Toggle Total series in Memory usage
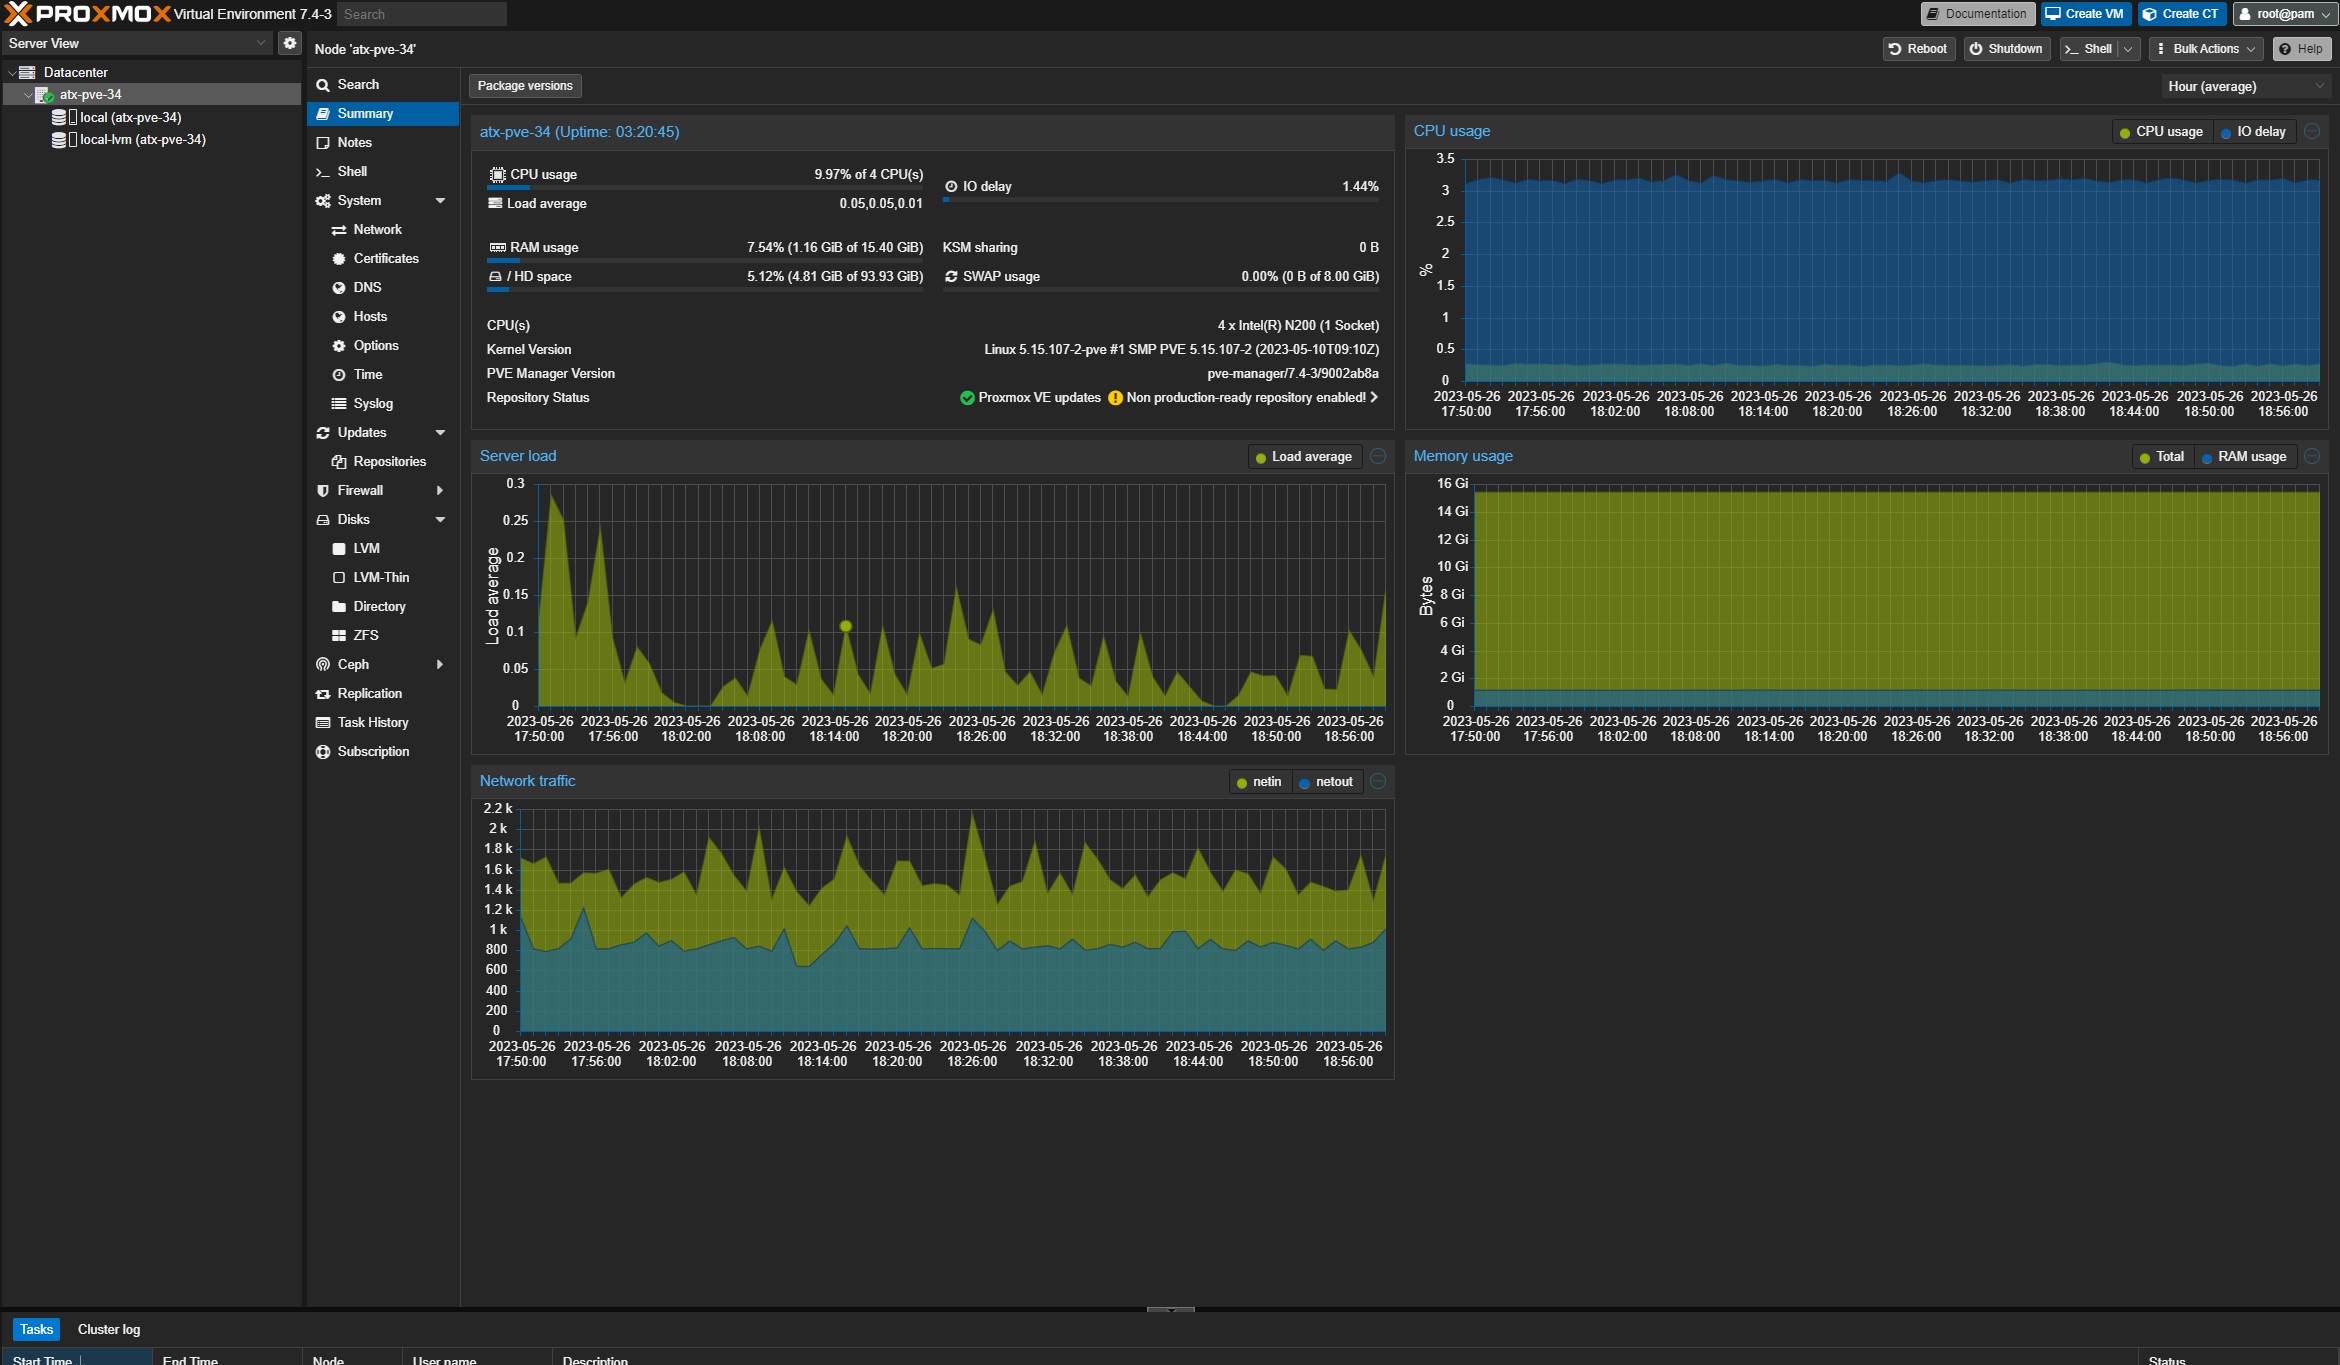This screenshot has width=2340, height=1365. (x=2160, y=457)
